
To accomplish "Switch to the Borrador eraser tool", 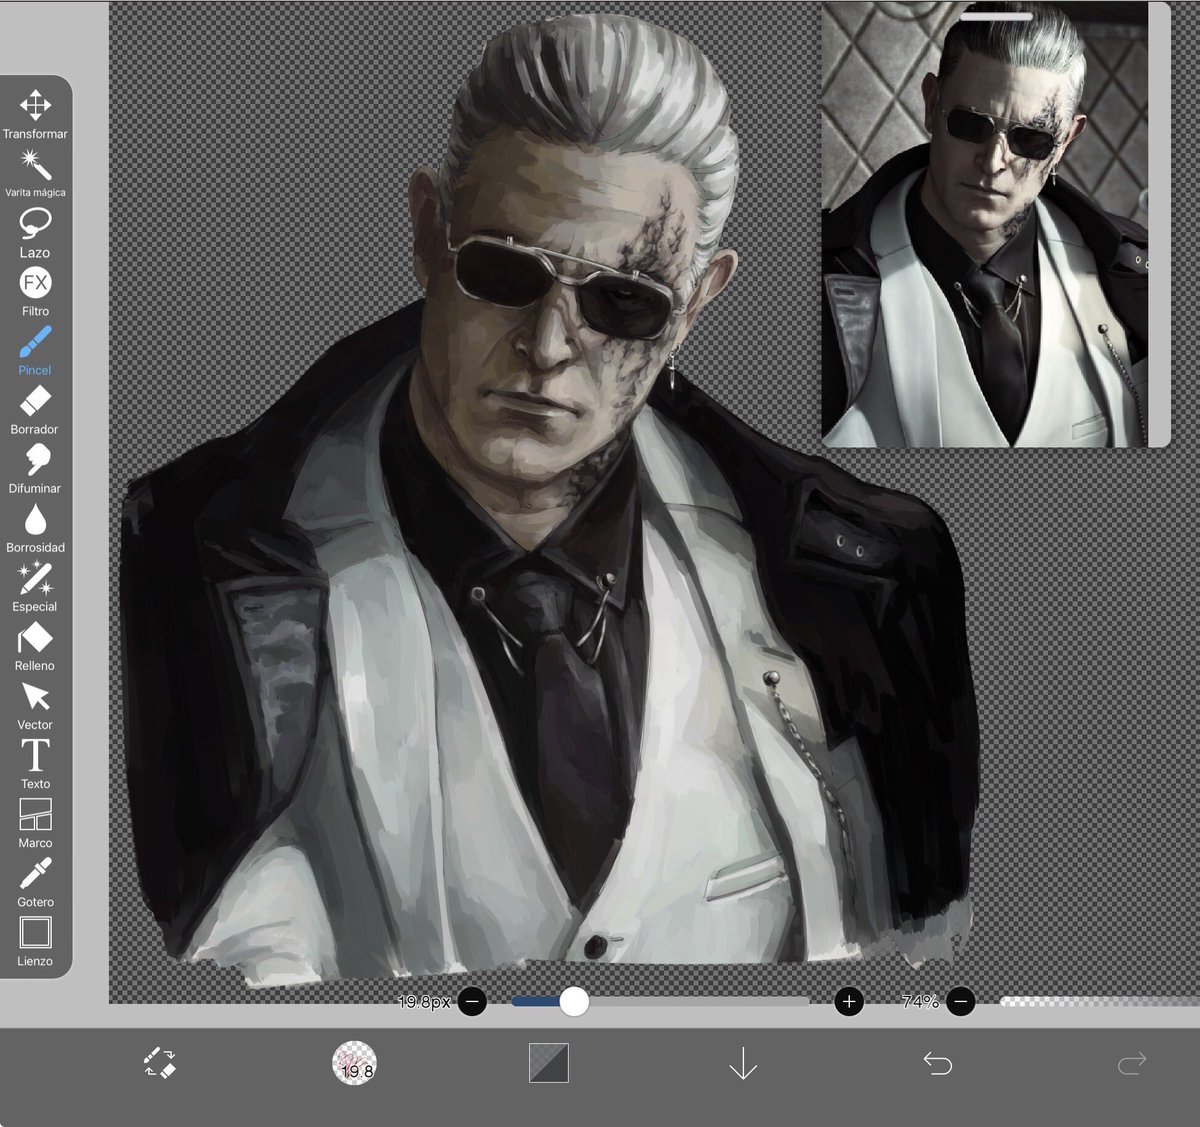I will pyautogui.click(x=35, y=410).
